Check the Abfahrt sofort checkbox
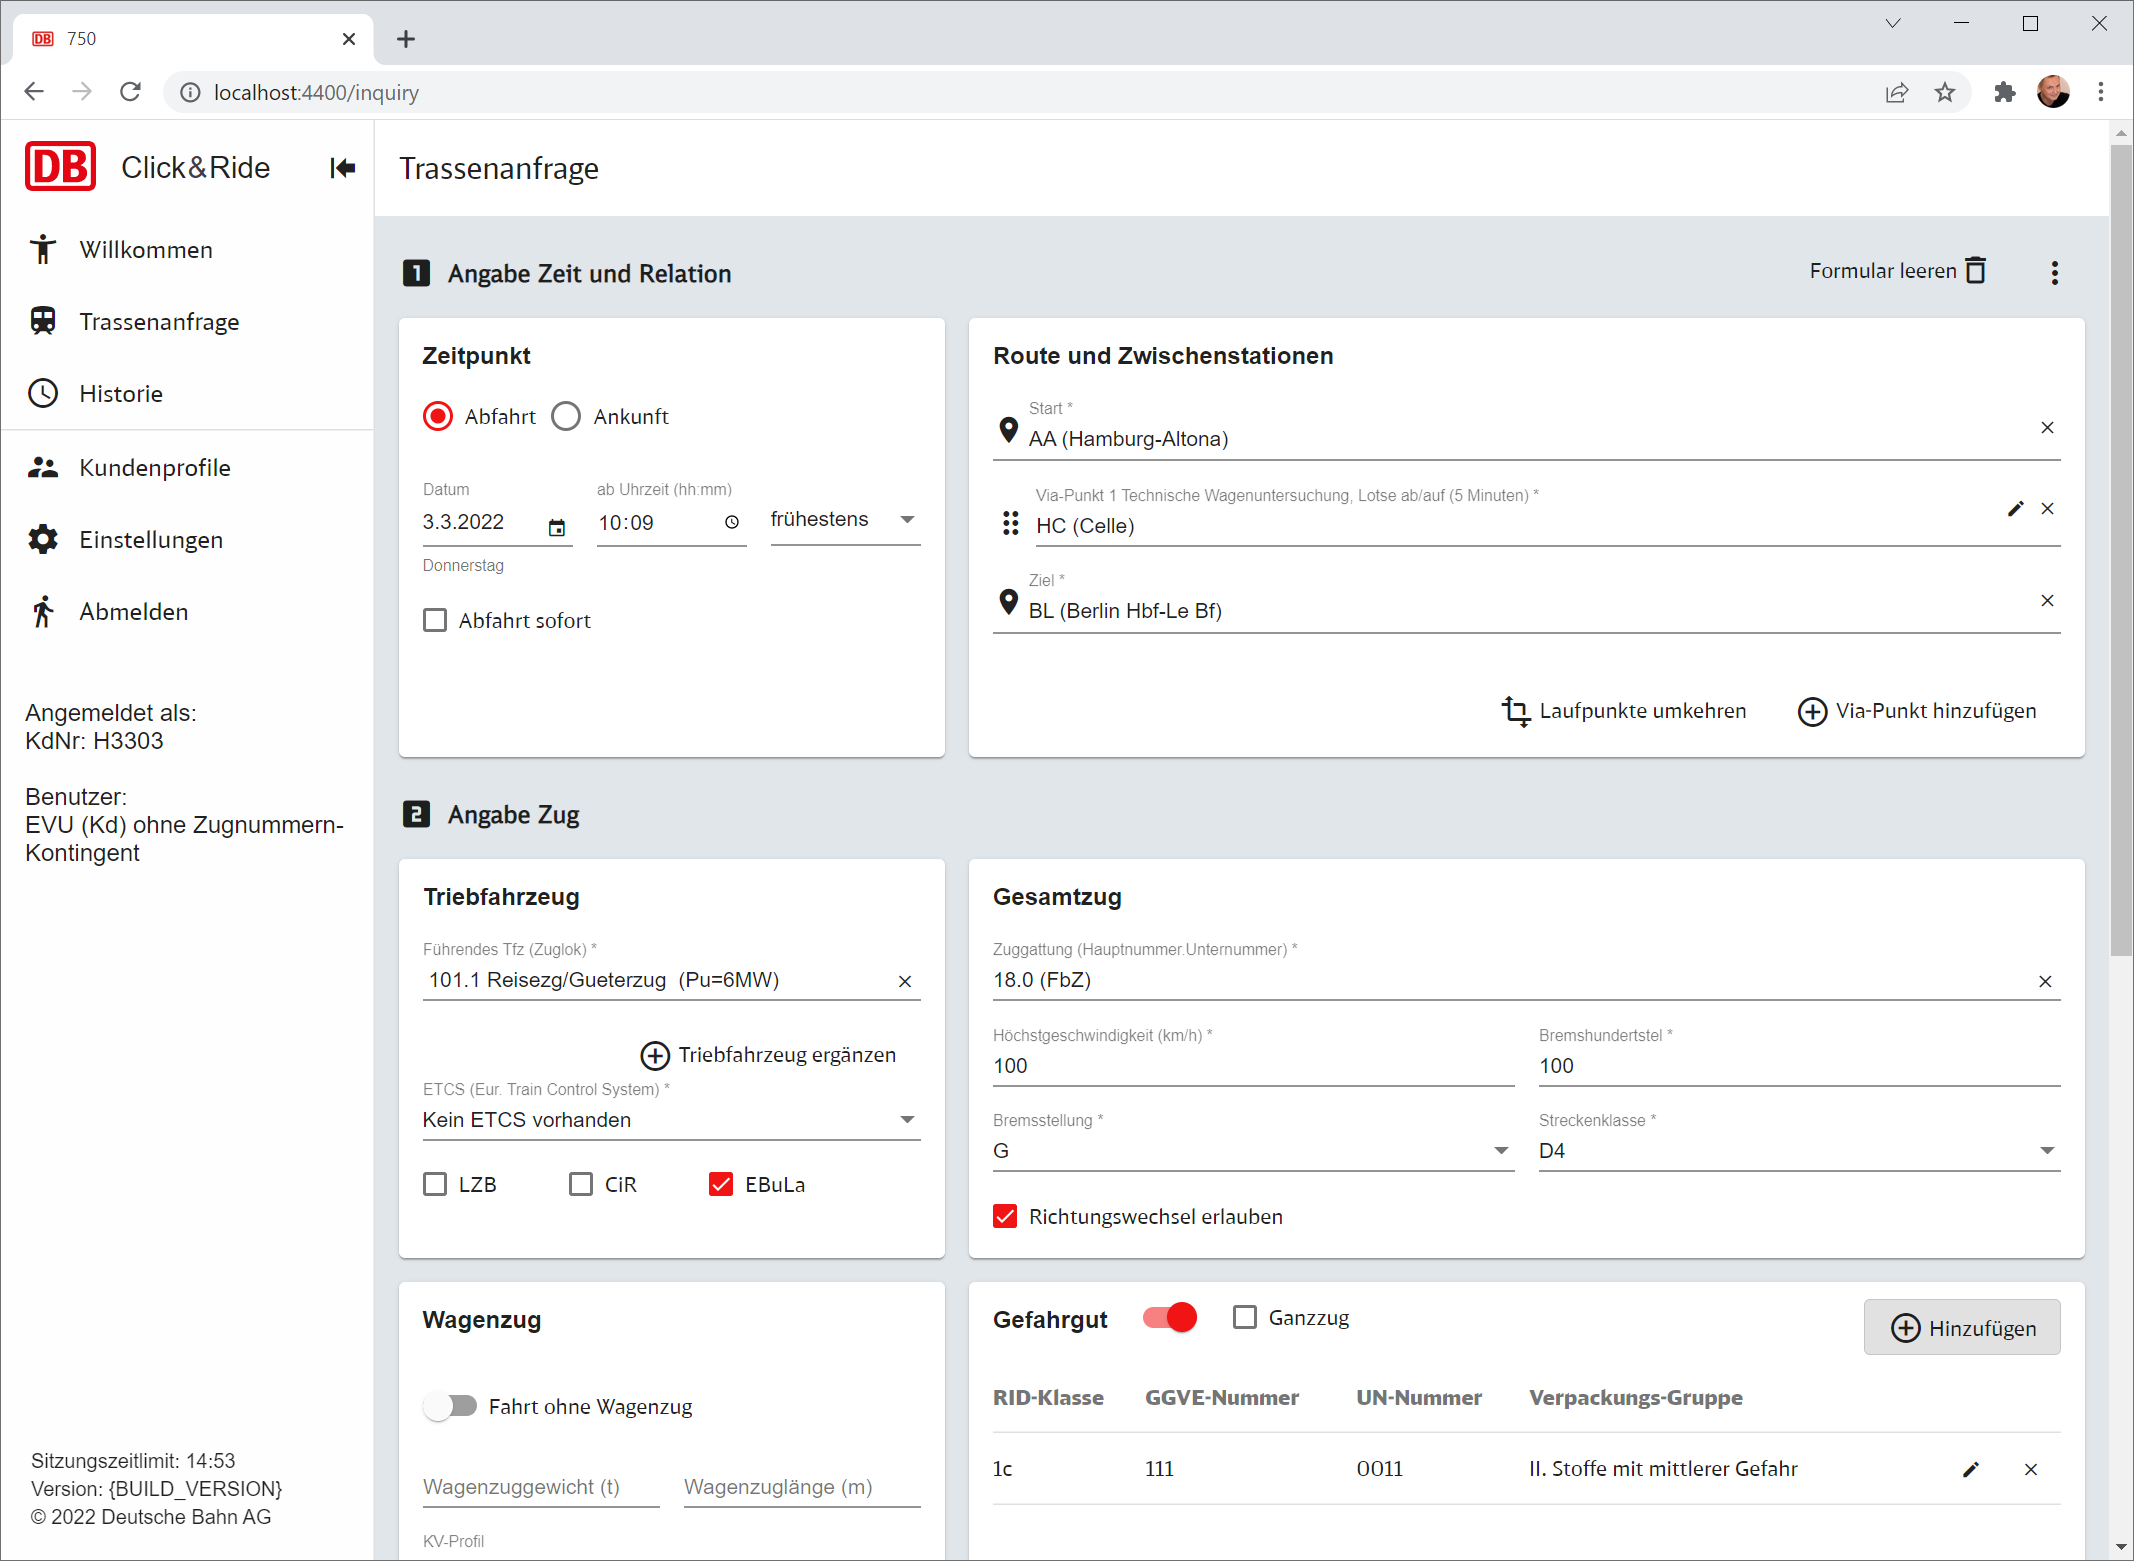Screen dimensions: 2134x1561 click(435, 621)
